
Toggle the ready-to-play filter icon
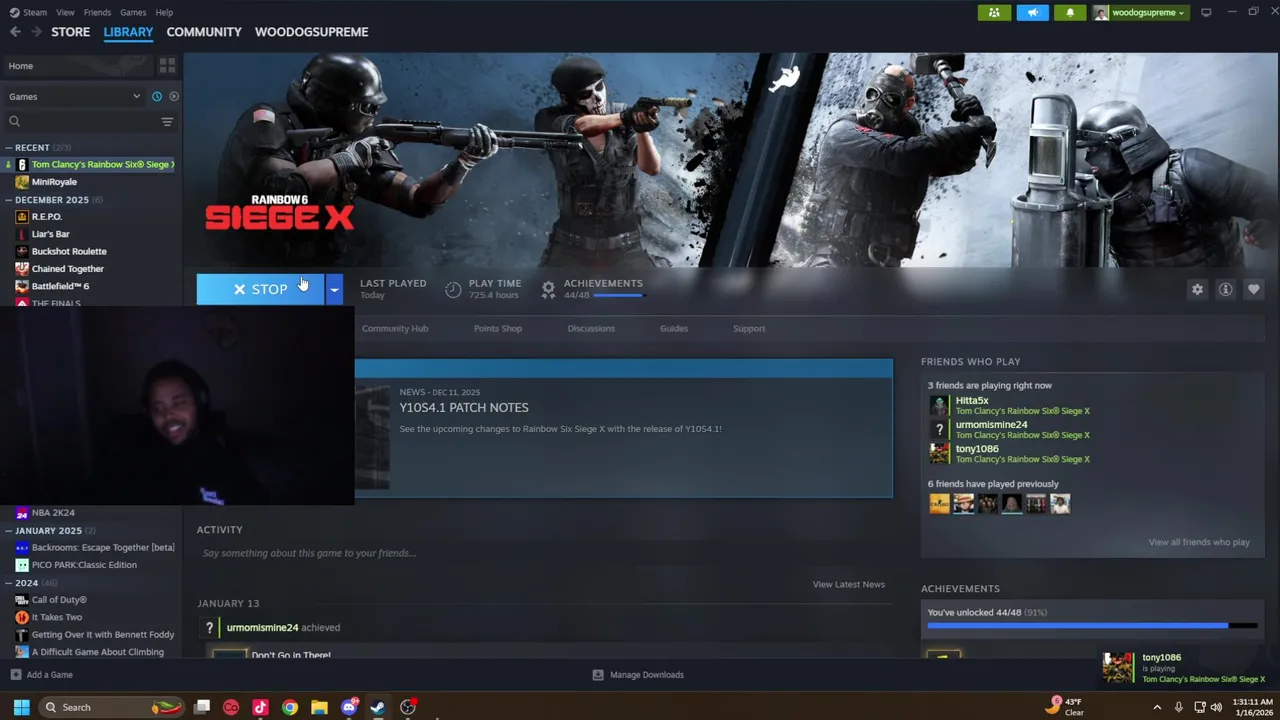pyautogui.click(x=174, y=96)
